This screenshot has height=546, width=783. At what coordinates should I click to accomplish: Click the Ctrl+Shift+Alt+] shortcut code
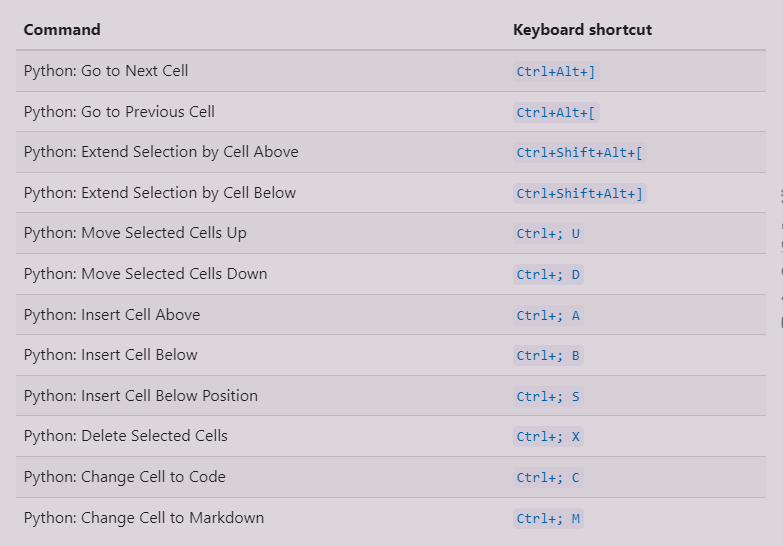click(x=579, y=194)
